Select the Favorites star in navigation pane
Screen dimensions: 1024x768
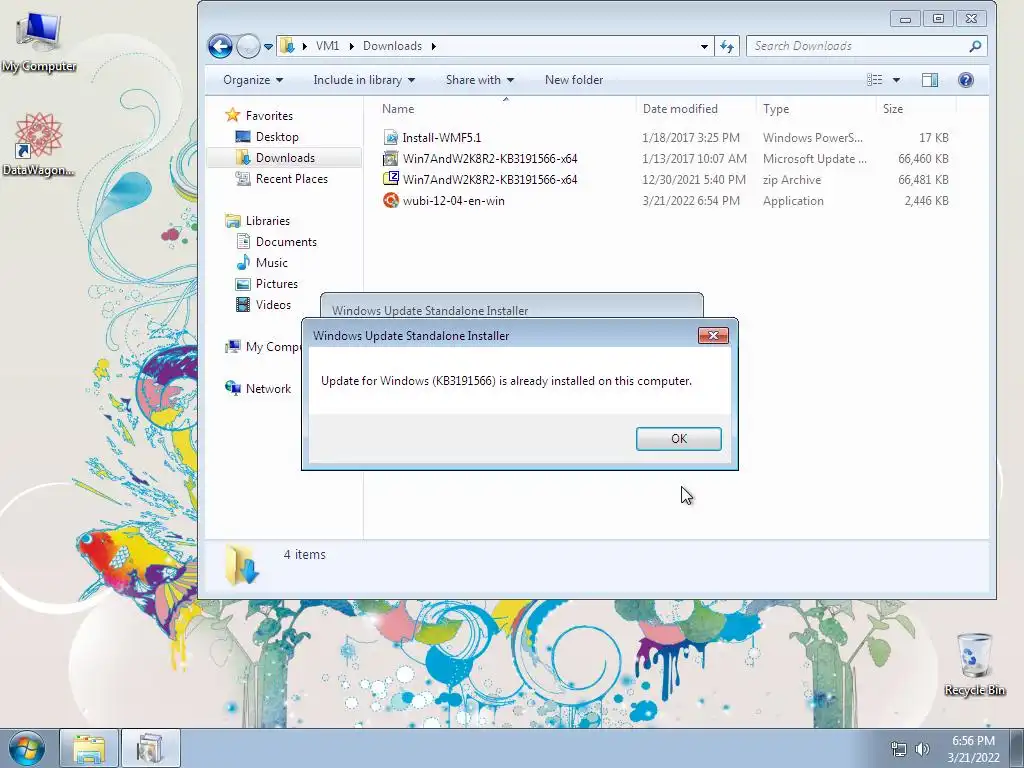coord(232,116)
